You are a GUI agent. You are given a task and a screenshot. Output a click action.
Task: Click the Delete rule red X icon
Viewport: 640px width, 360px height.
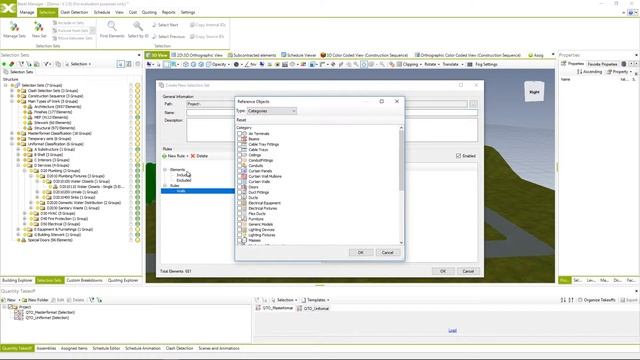click(x=193, y=156)
